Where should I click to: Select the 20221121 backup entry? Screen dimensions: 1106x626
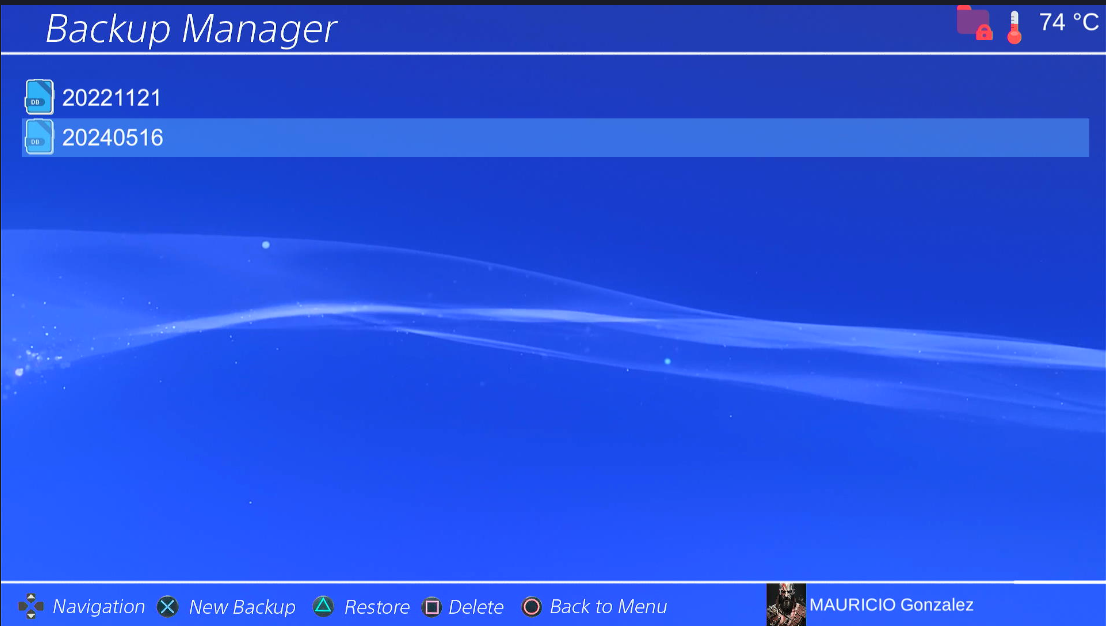(x=111, y=98)
